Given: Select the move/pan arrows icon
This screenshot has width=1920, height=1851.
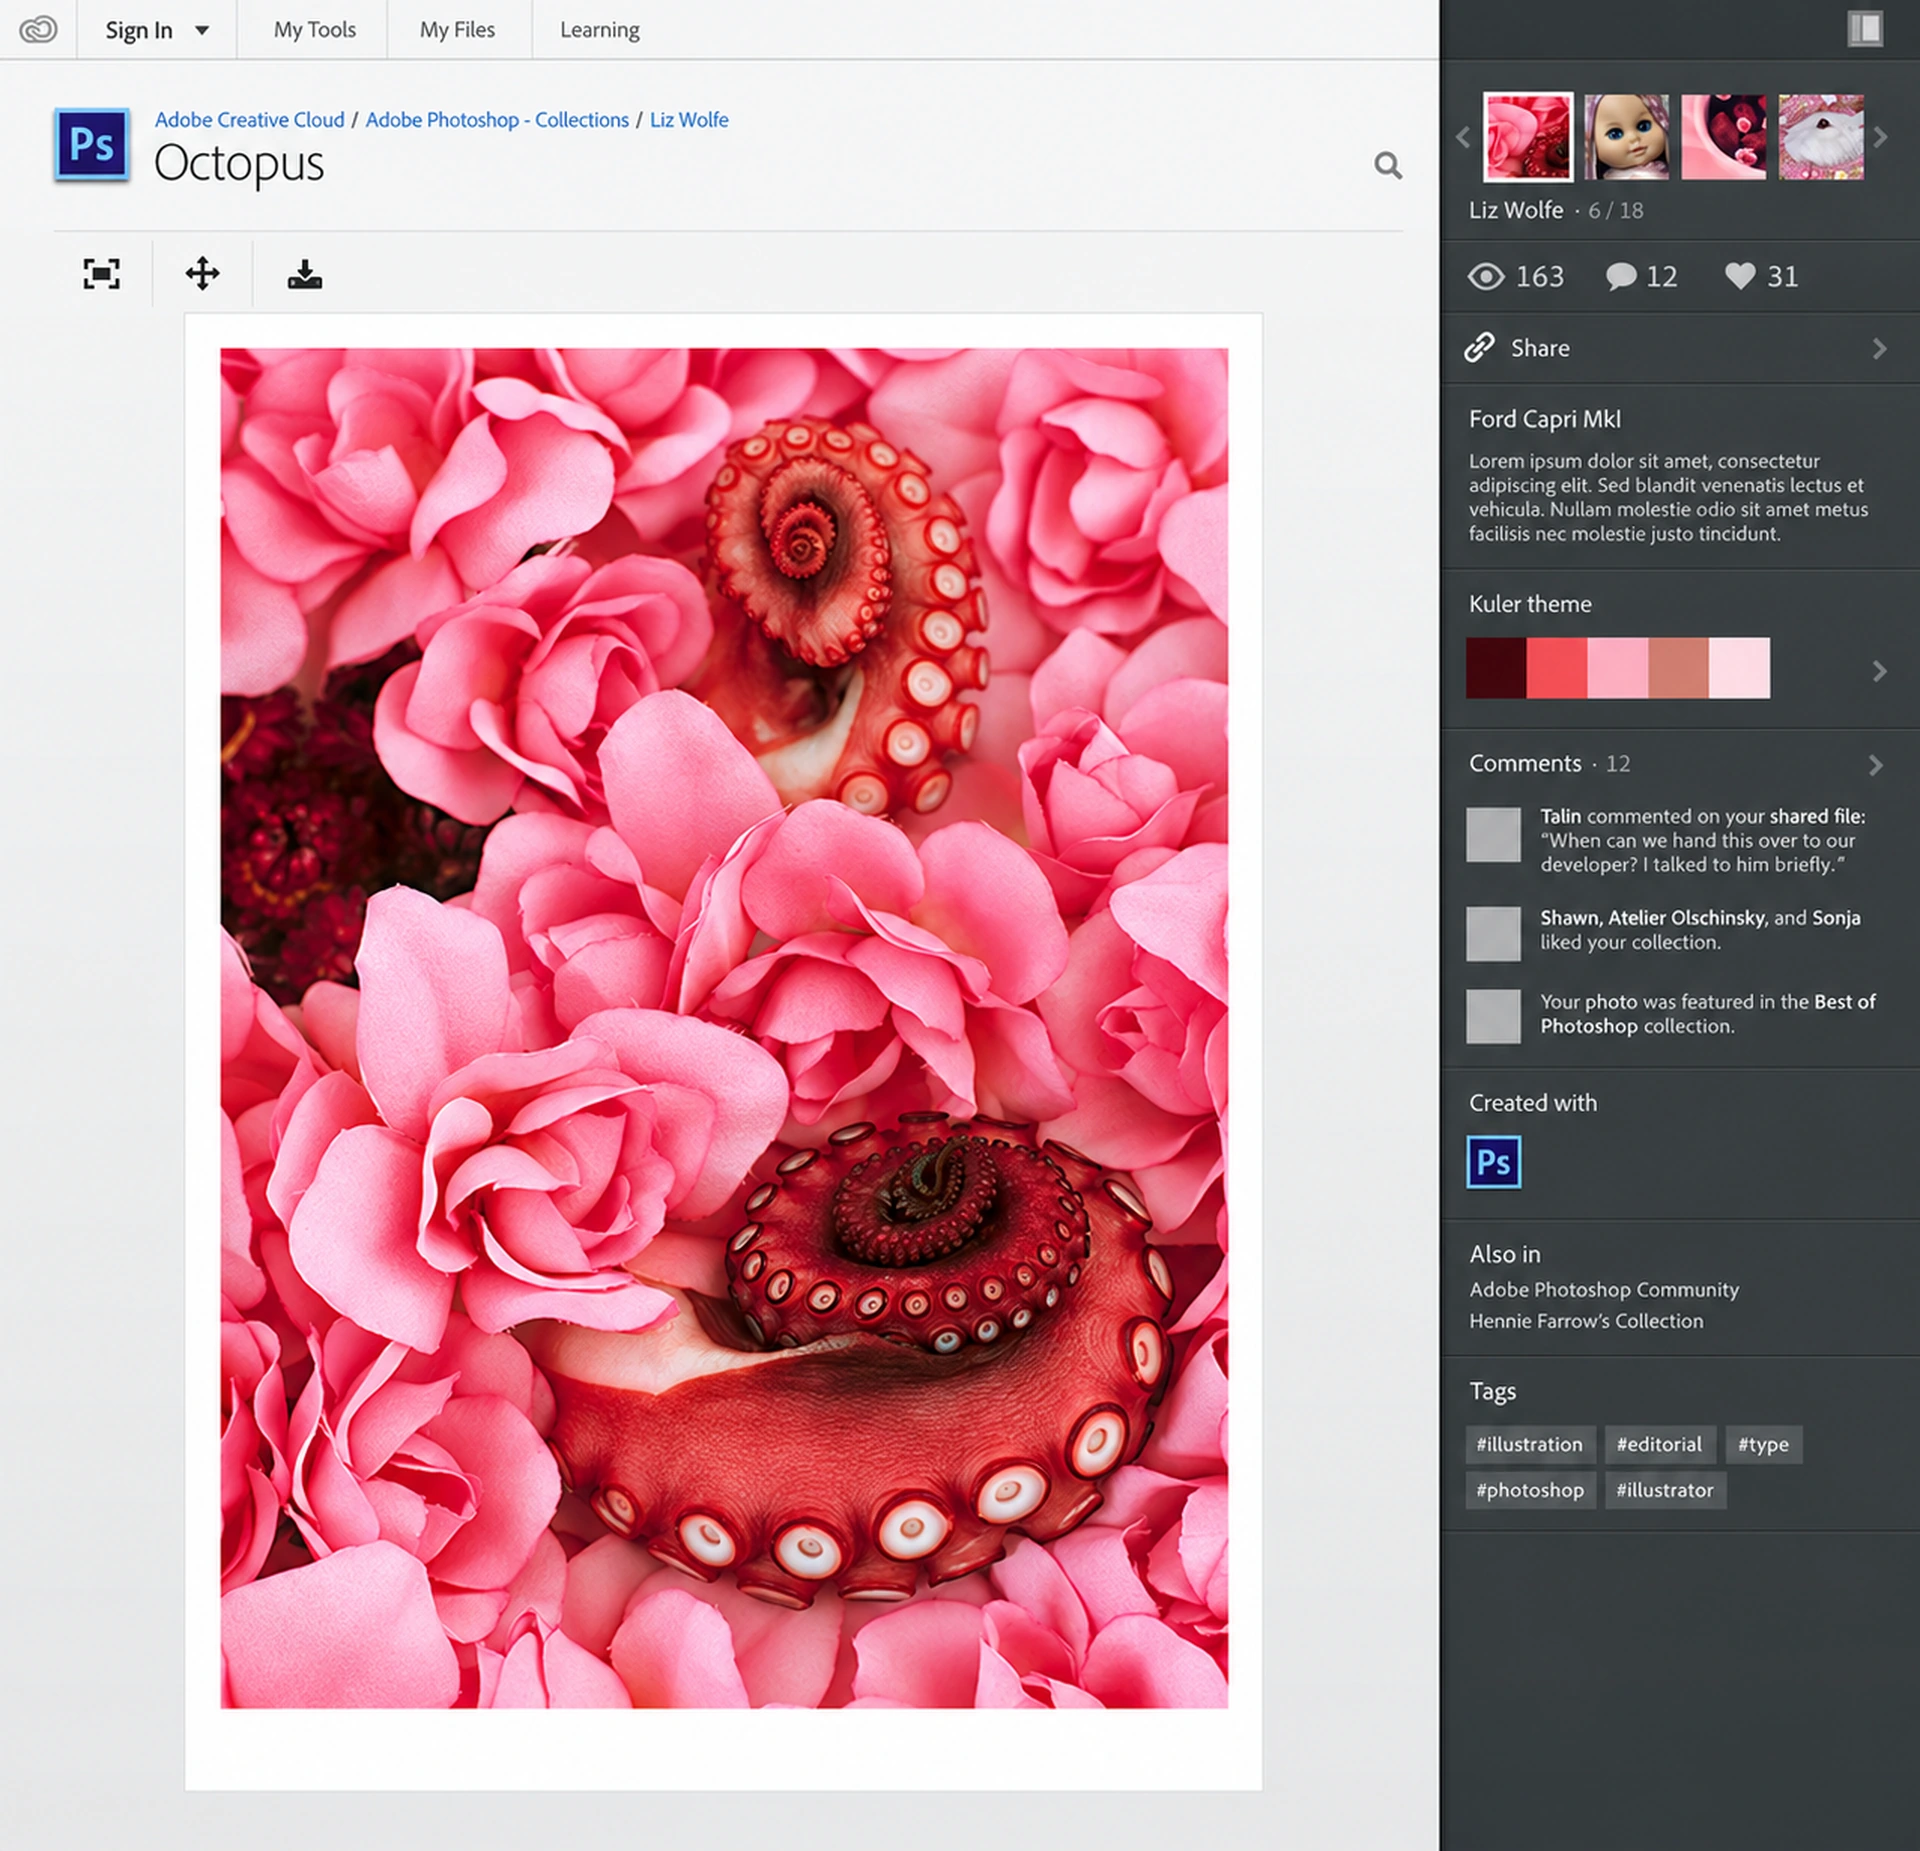Looking at the screenshot, I should (x=202, y=273).
